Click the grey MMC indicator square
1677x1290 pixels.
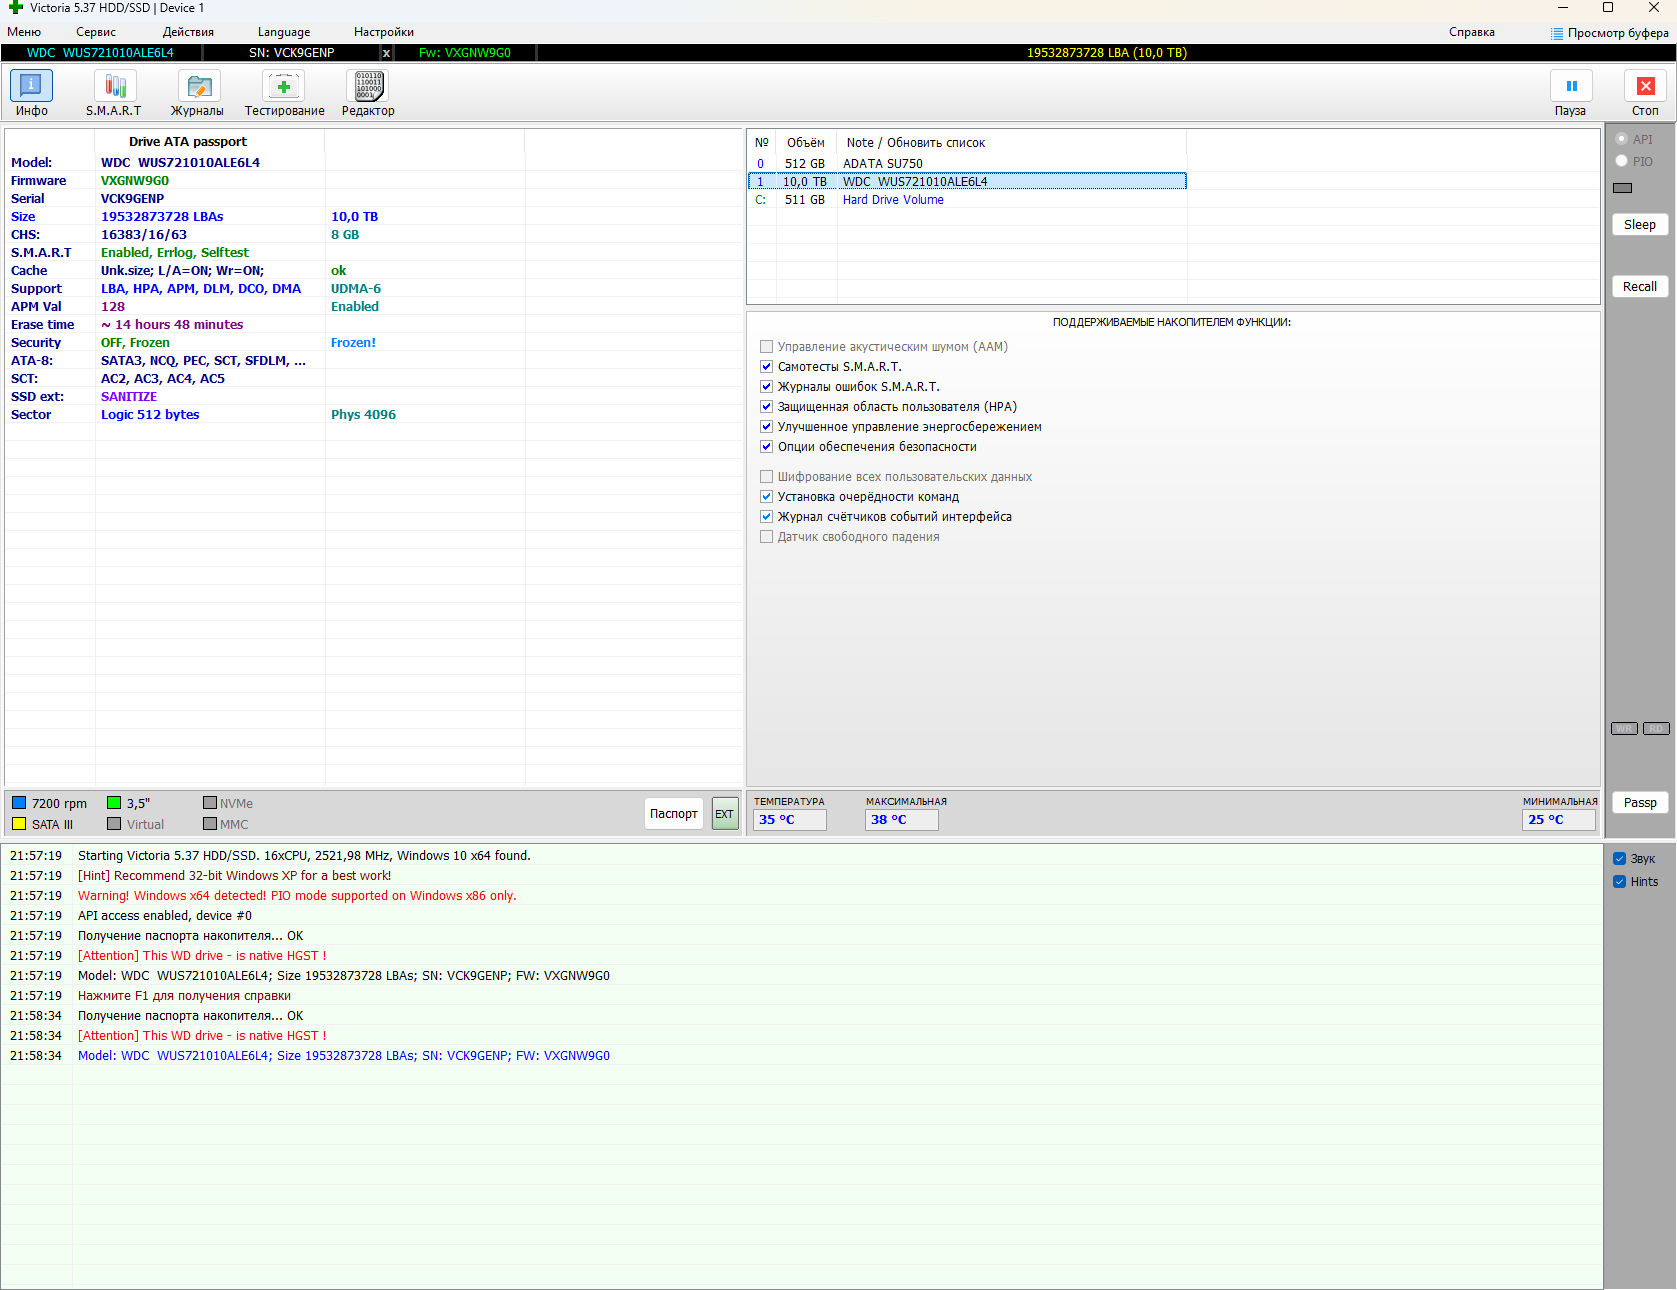(210, 824)
